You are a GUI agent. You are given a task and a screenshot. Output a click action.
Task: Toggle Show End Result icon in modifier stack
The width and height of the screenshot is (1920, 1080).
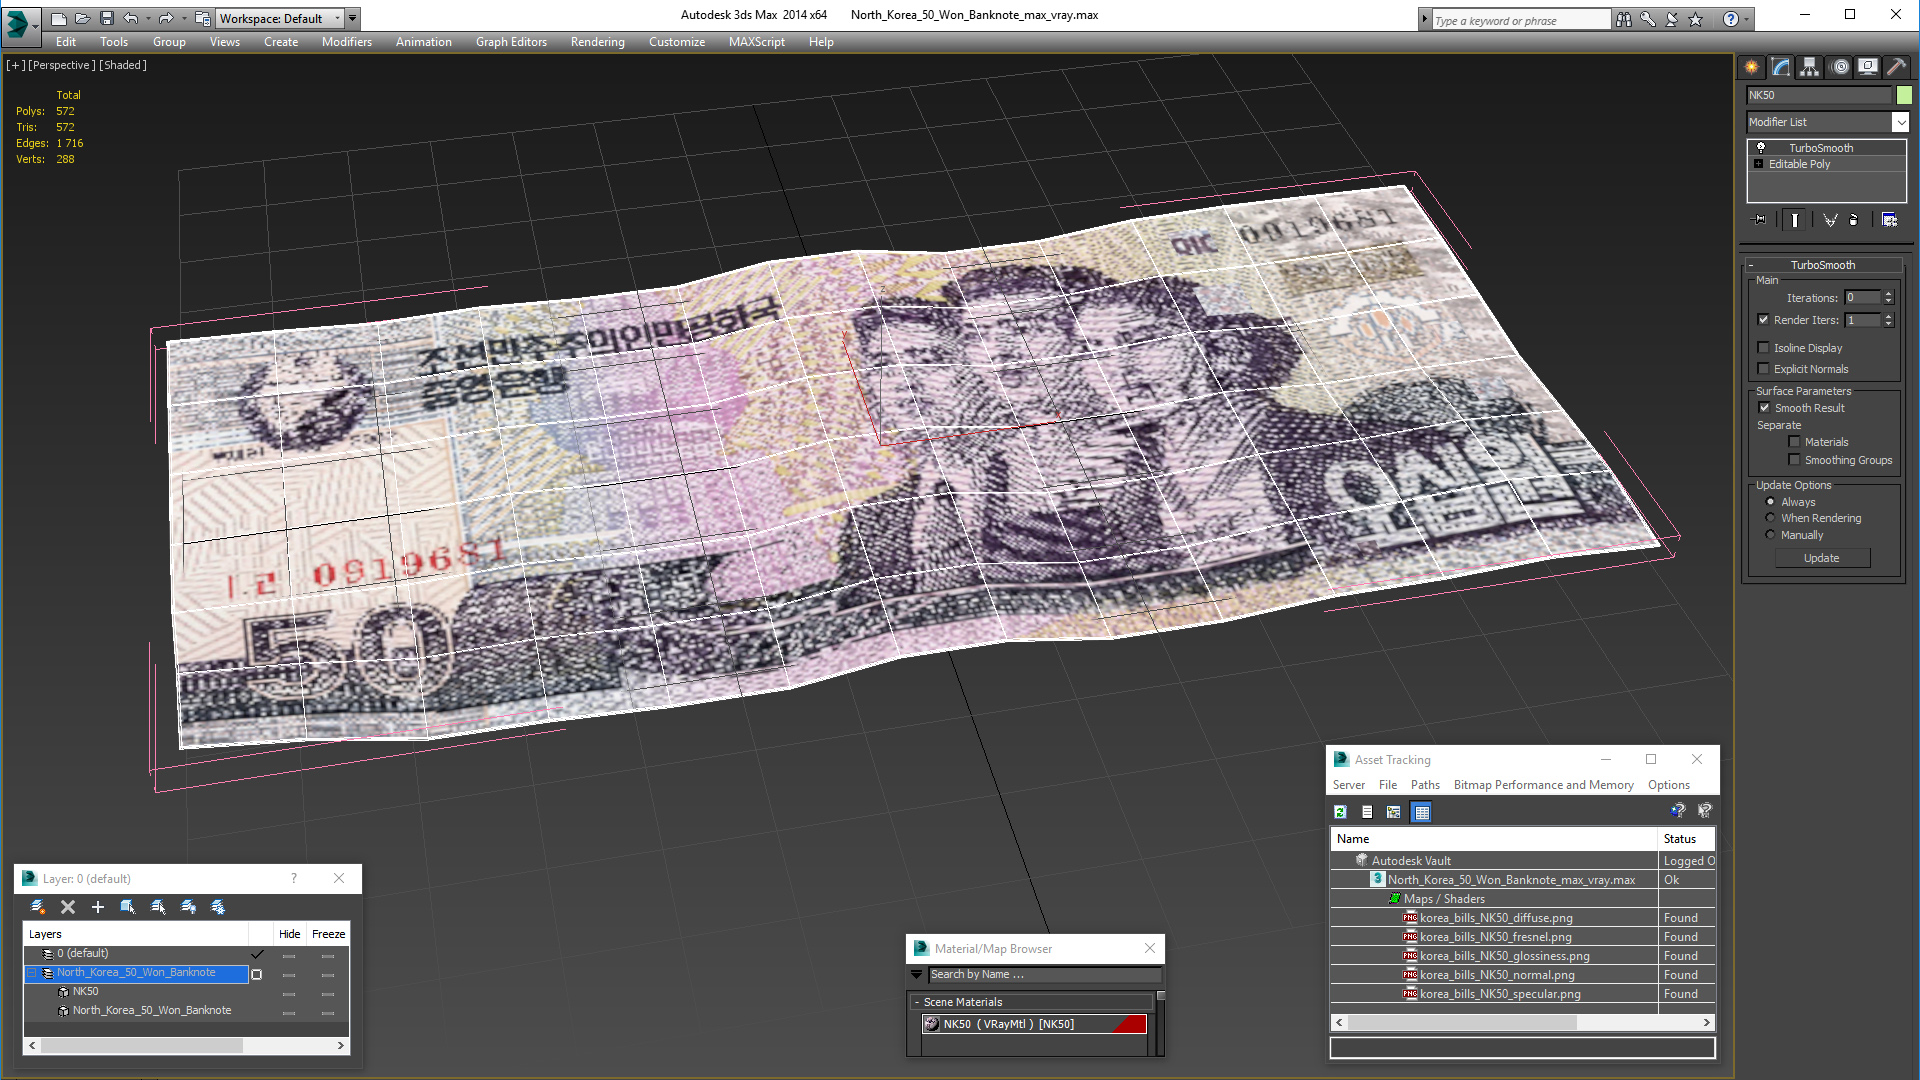tap(1795, 220)
